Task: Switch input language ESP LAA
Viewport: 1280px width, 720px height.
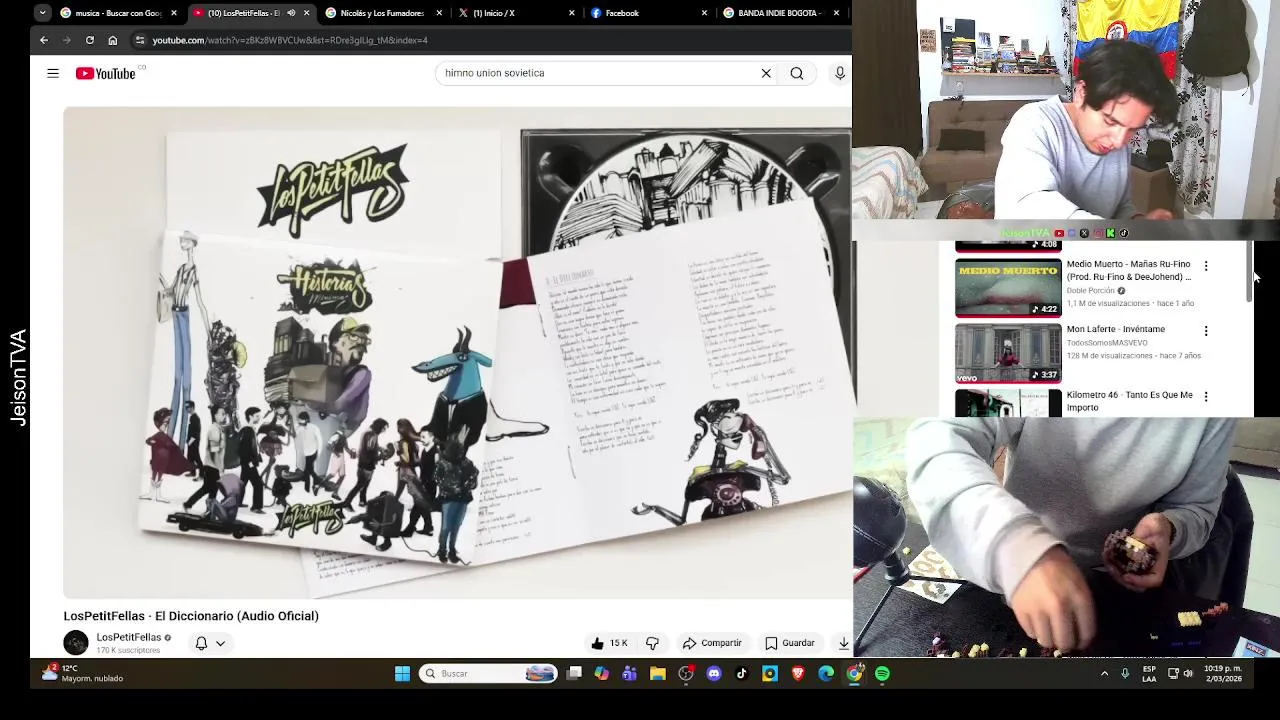Action: click(x=1150, y=673)
